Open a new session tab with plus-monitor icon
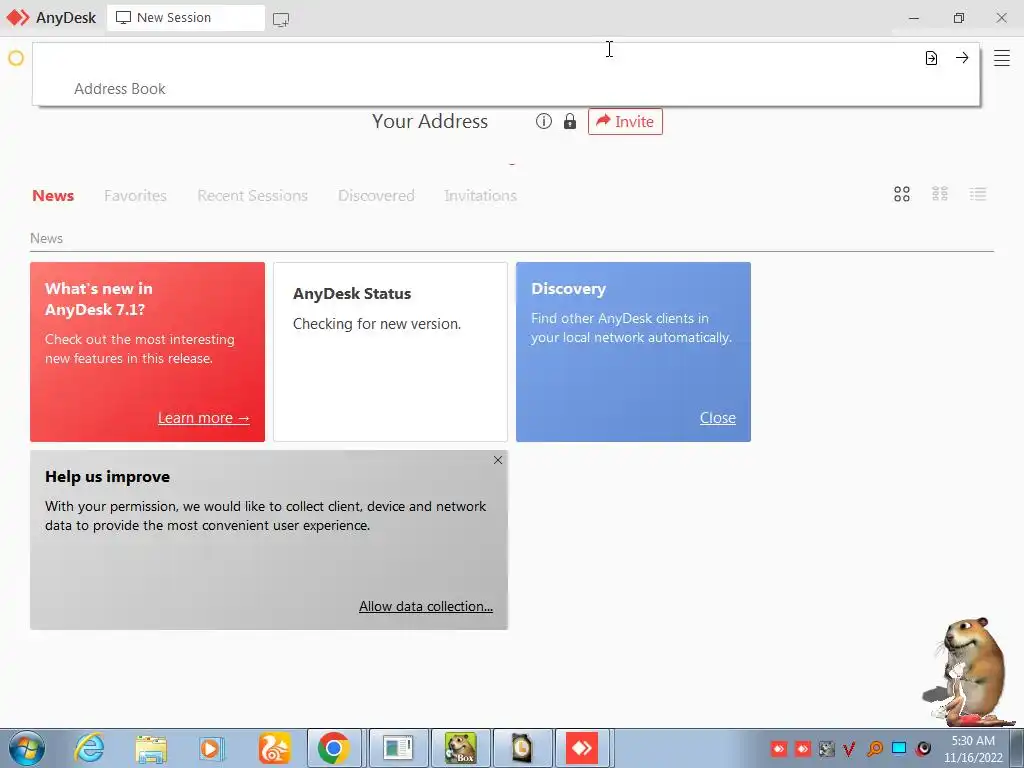Viewport: 1024px width, 768px height. [x=281, y=19]
